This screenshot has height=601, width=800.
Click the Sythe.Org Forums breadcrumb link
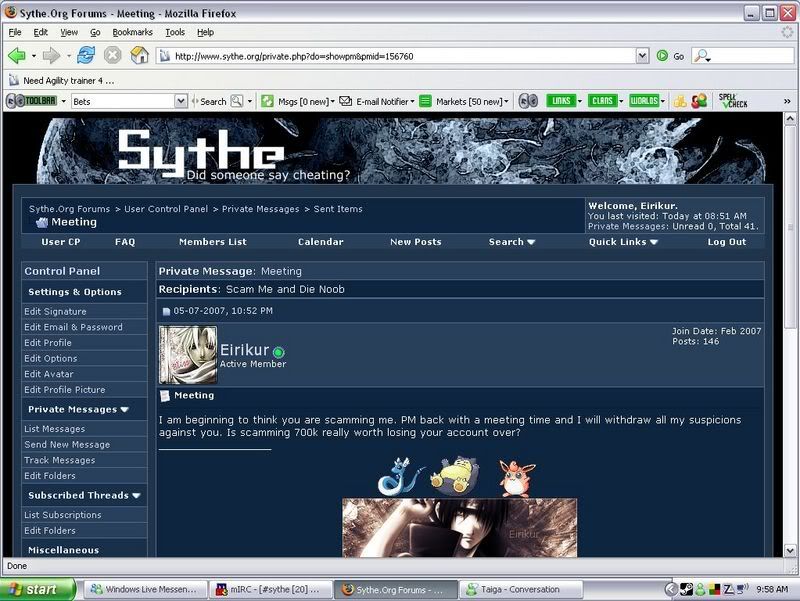pos(69,209)
